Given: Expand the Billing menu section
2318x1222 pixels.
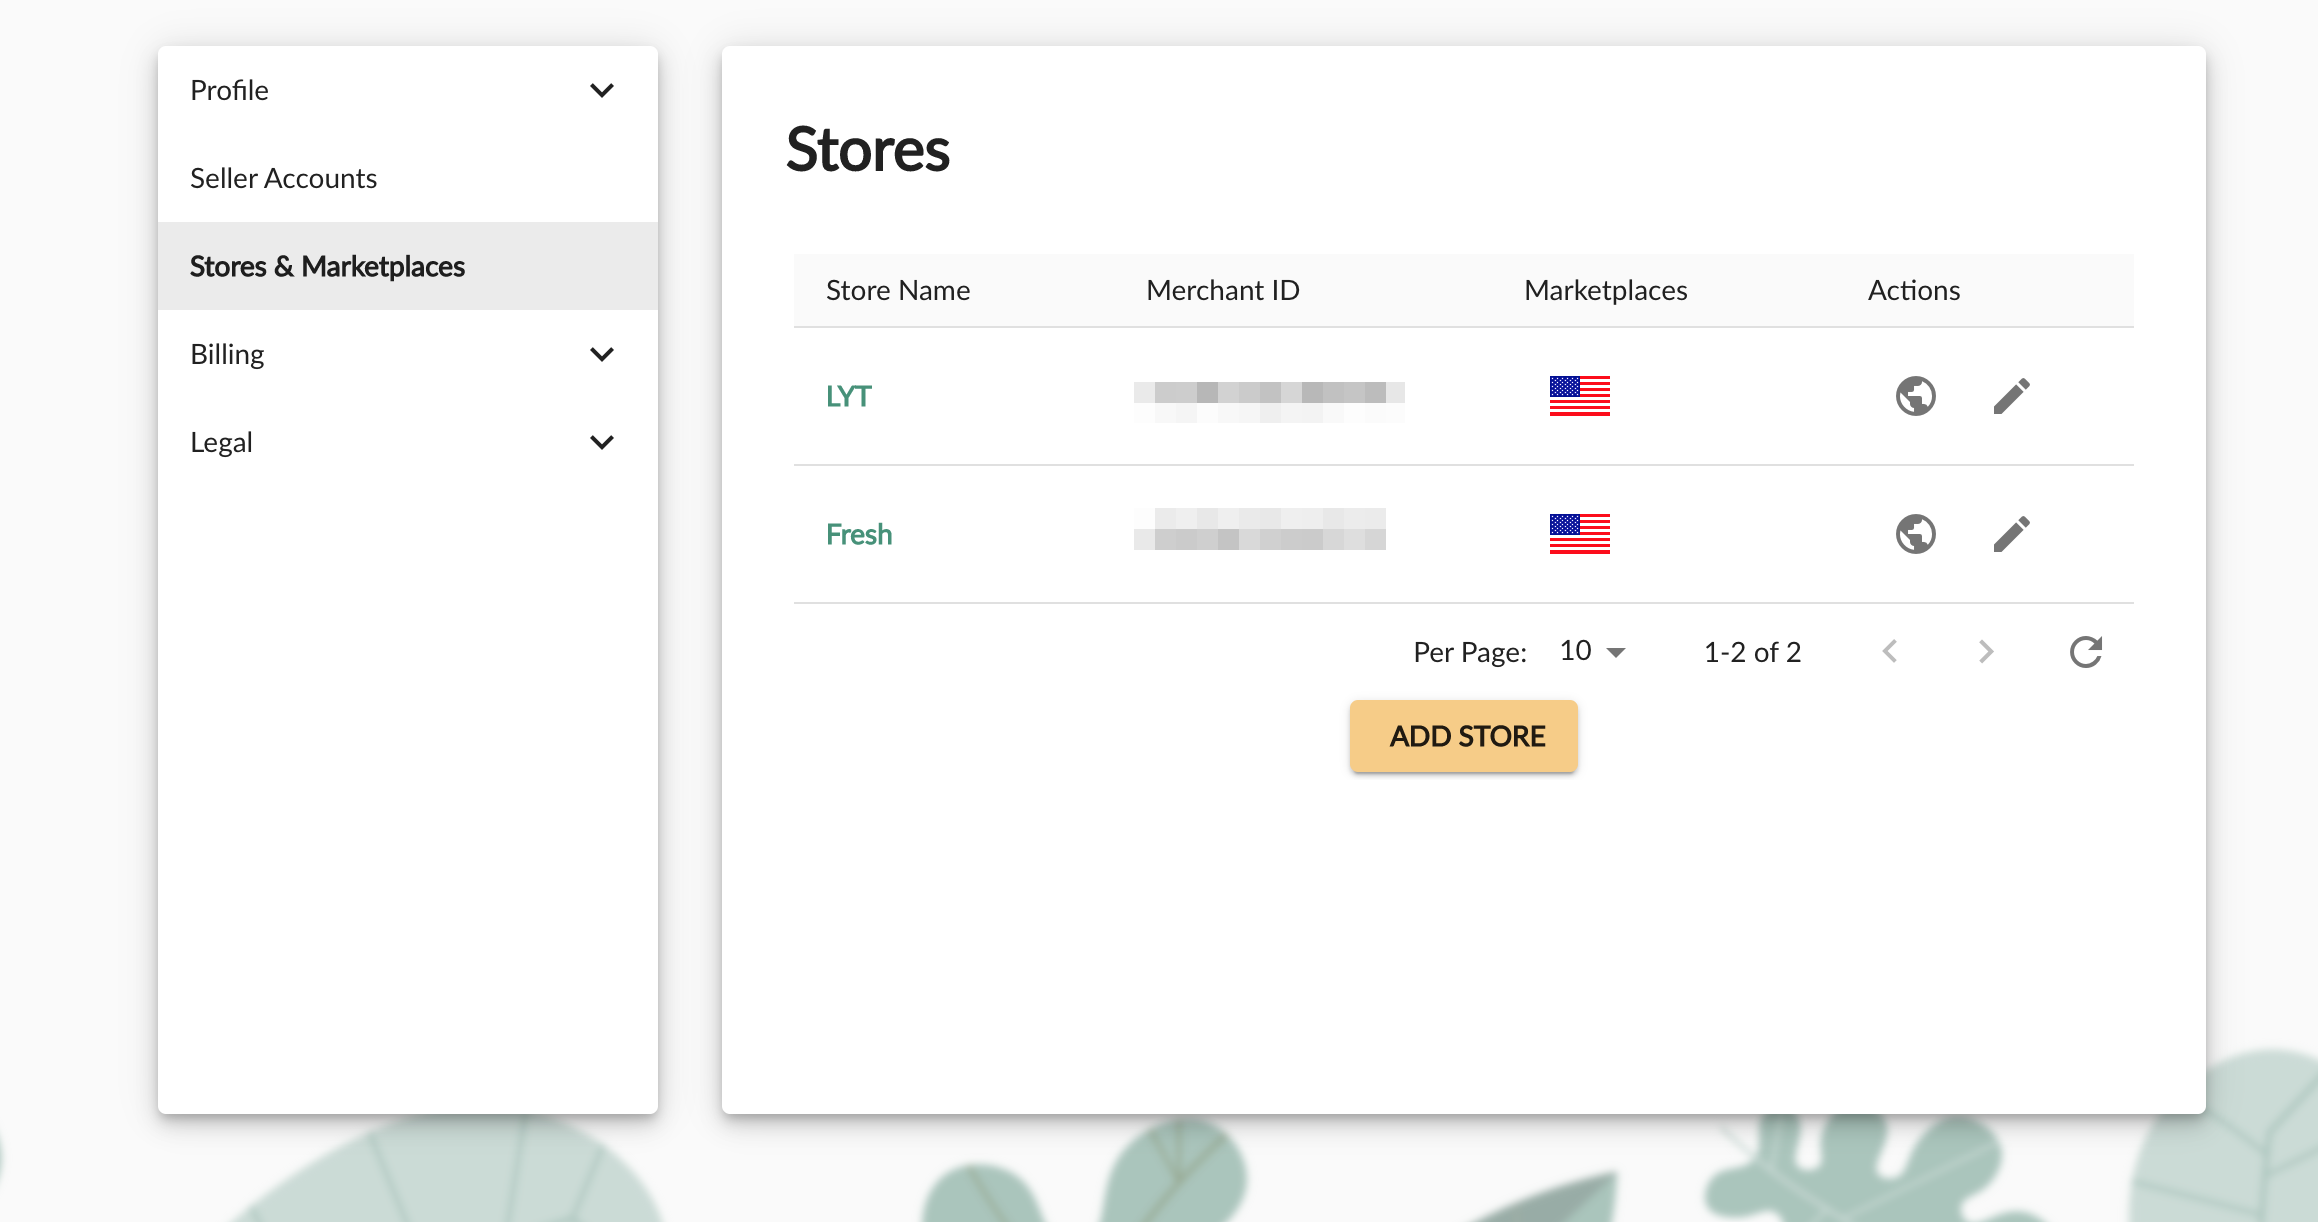Looking at the screenshot, I should pyautogui.click(x=408, y=354).
